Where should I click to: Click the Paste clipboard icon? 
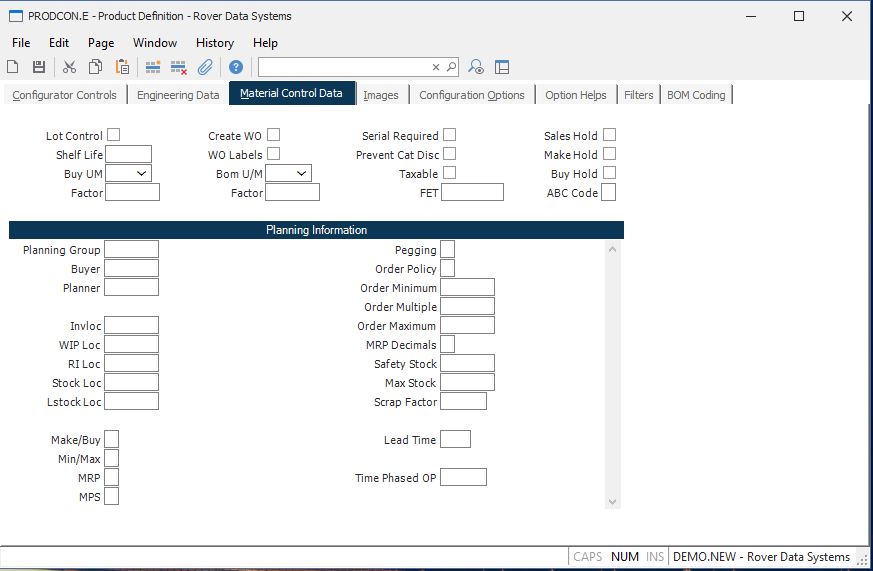click(x=122, y=67)
